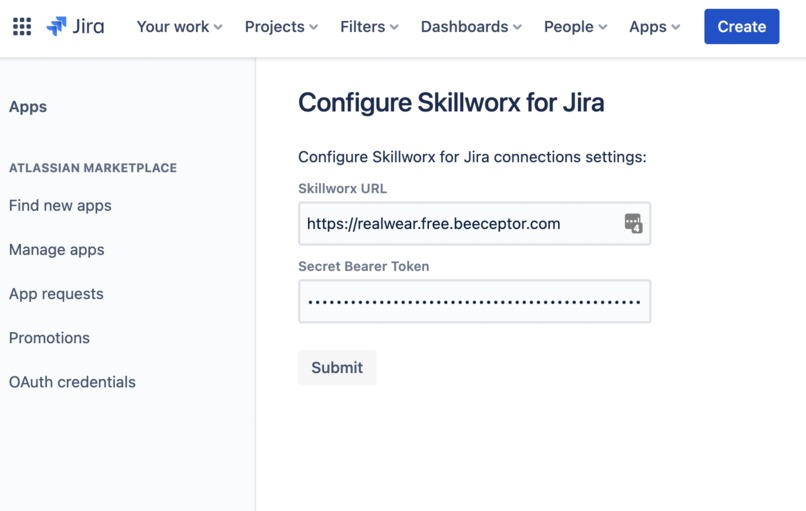Click the password manager icon in URL field
Image resolution: width=806 pixels, height=511 pixels.
click(x=633, y=224)
